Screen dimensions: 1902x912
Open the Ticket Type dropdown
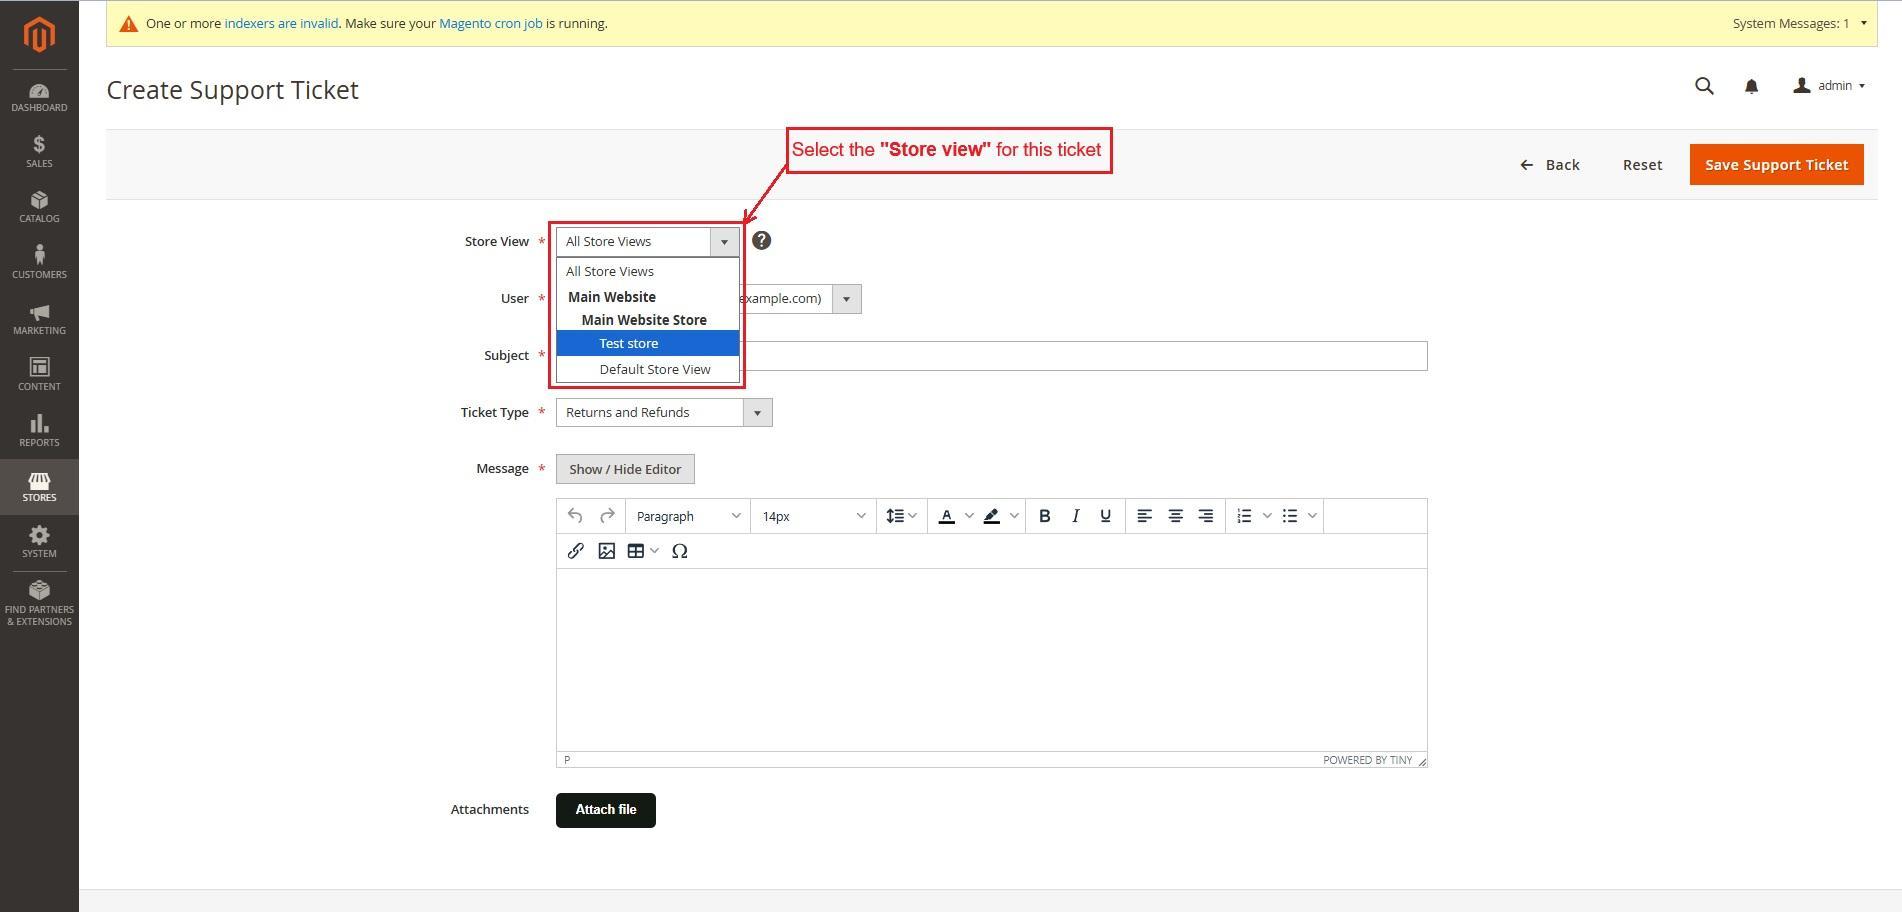[x=664, y=413]
